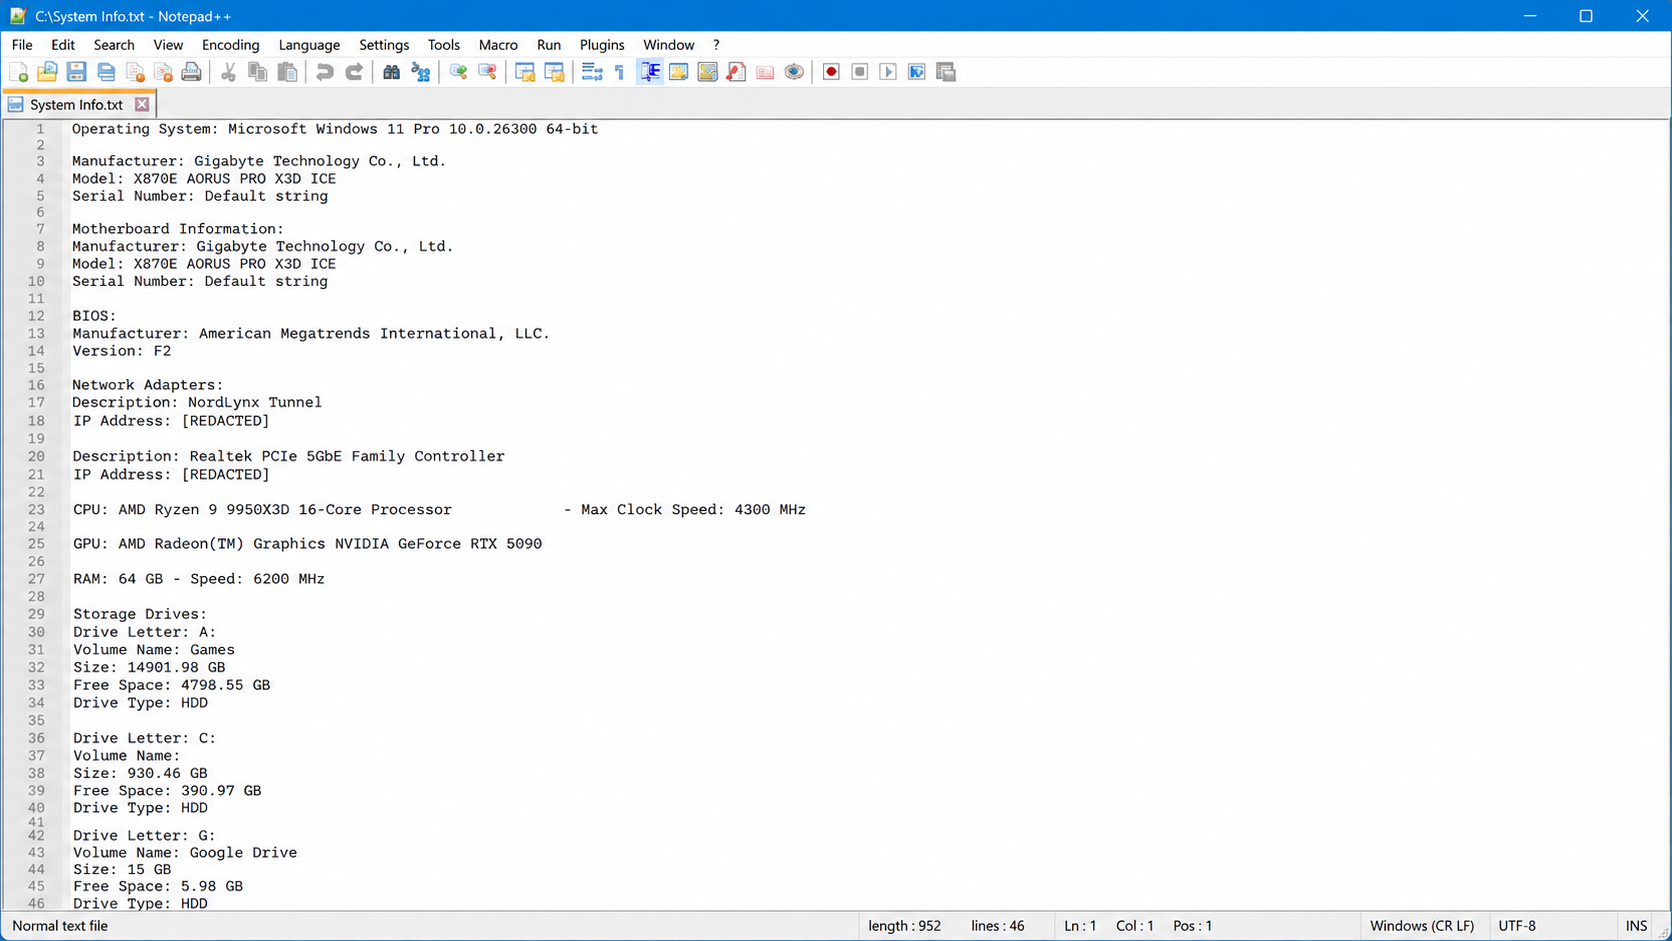
Task: Click the Open file toolbar icon
Action: point(47,72)
